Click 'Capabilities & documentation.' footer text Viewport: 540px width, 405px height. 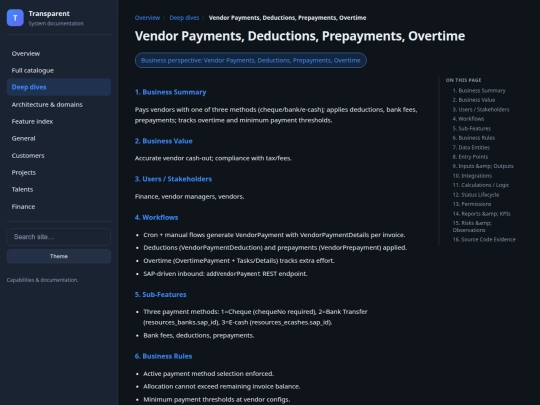[x=42, y=280]
